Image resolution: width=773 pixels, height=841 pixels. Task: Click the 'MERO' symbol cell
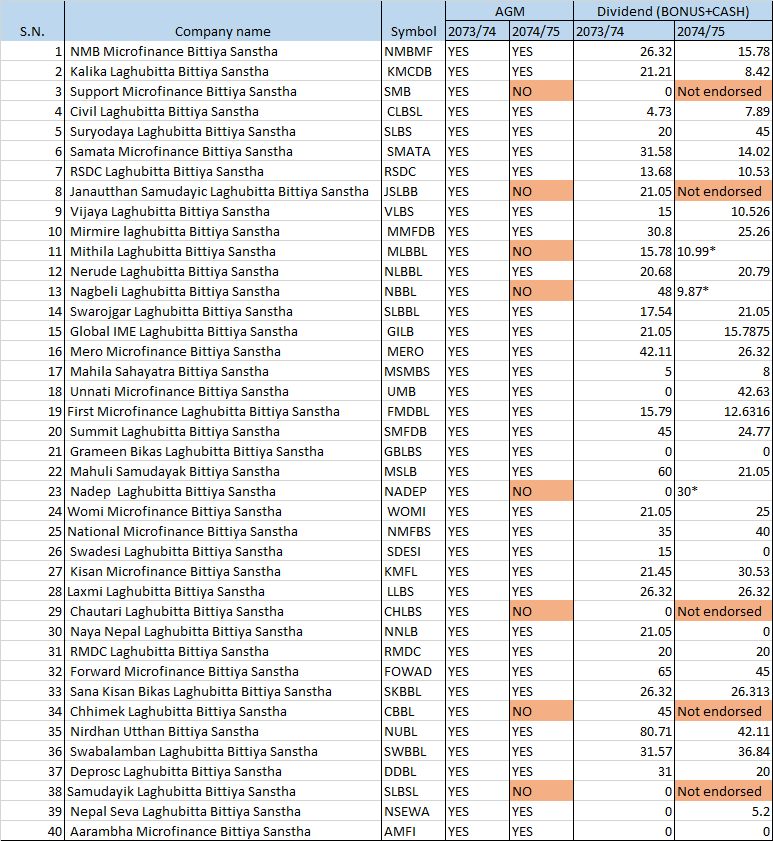[413, 352]
